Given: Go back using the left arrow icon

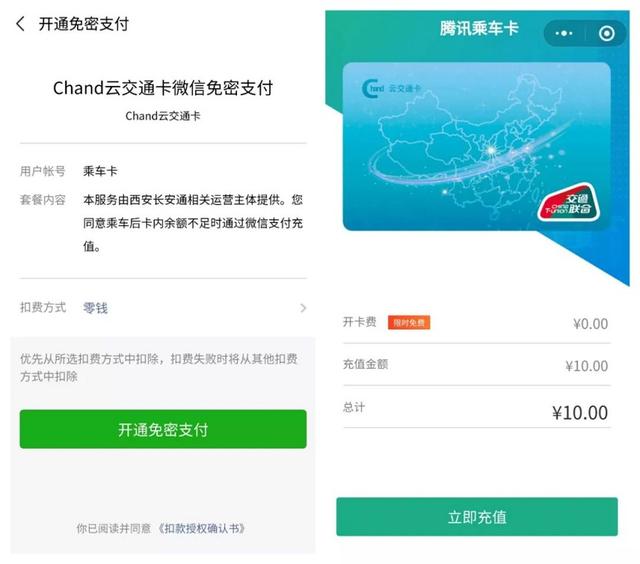Looking at the screenshot, I should (x=20, y=24).
